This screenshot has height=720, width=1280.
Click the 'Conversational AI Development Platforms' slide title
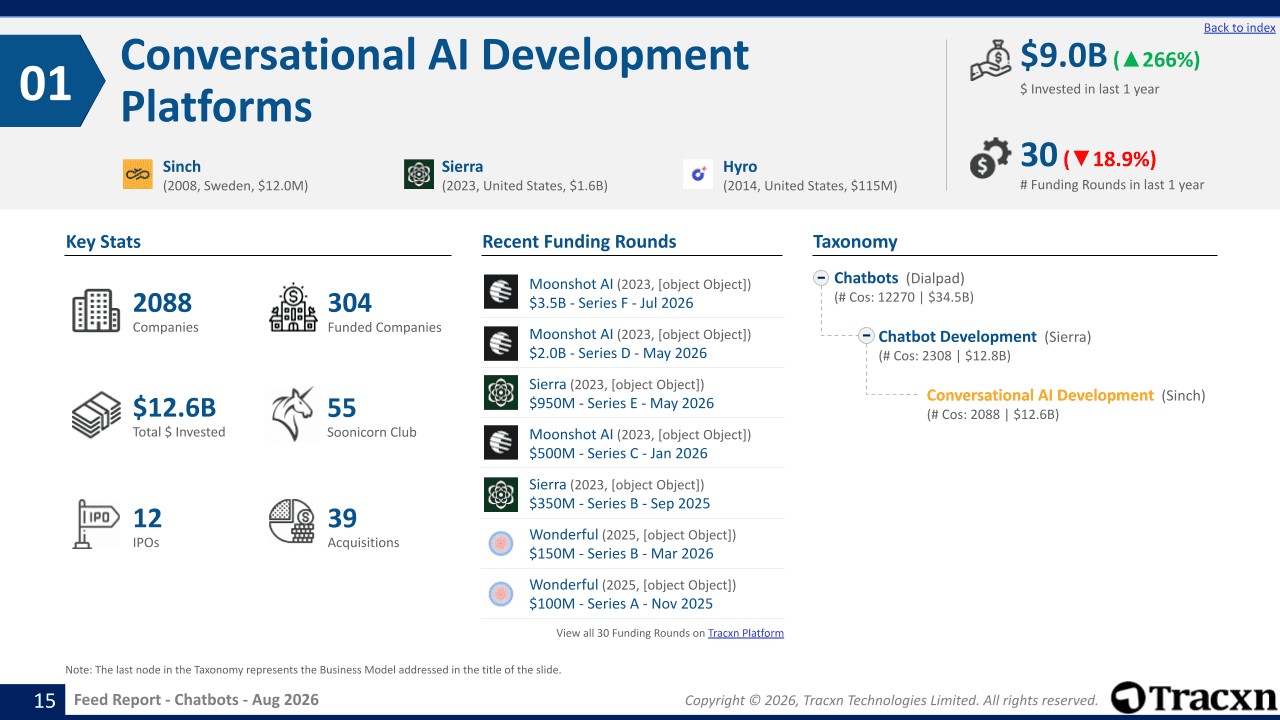(435, 80)
